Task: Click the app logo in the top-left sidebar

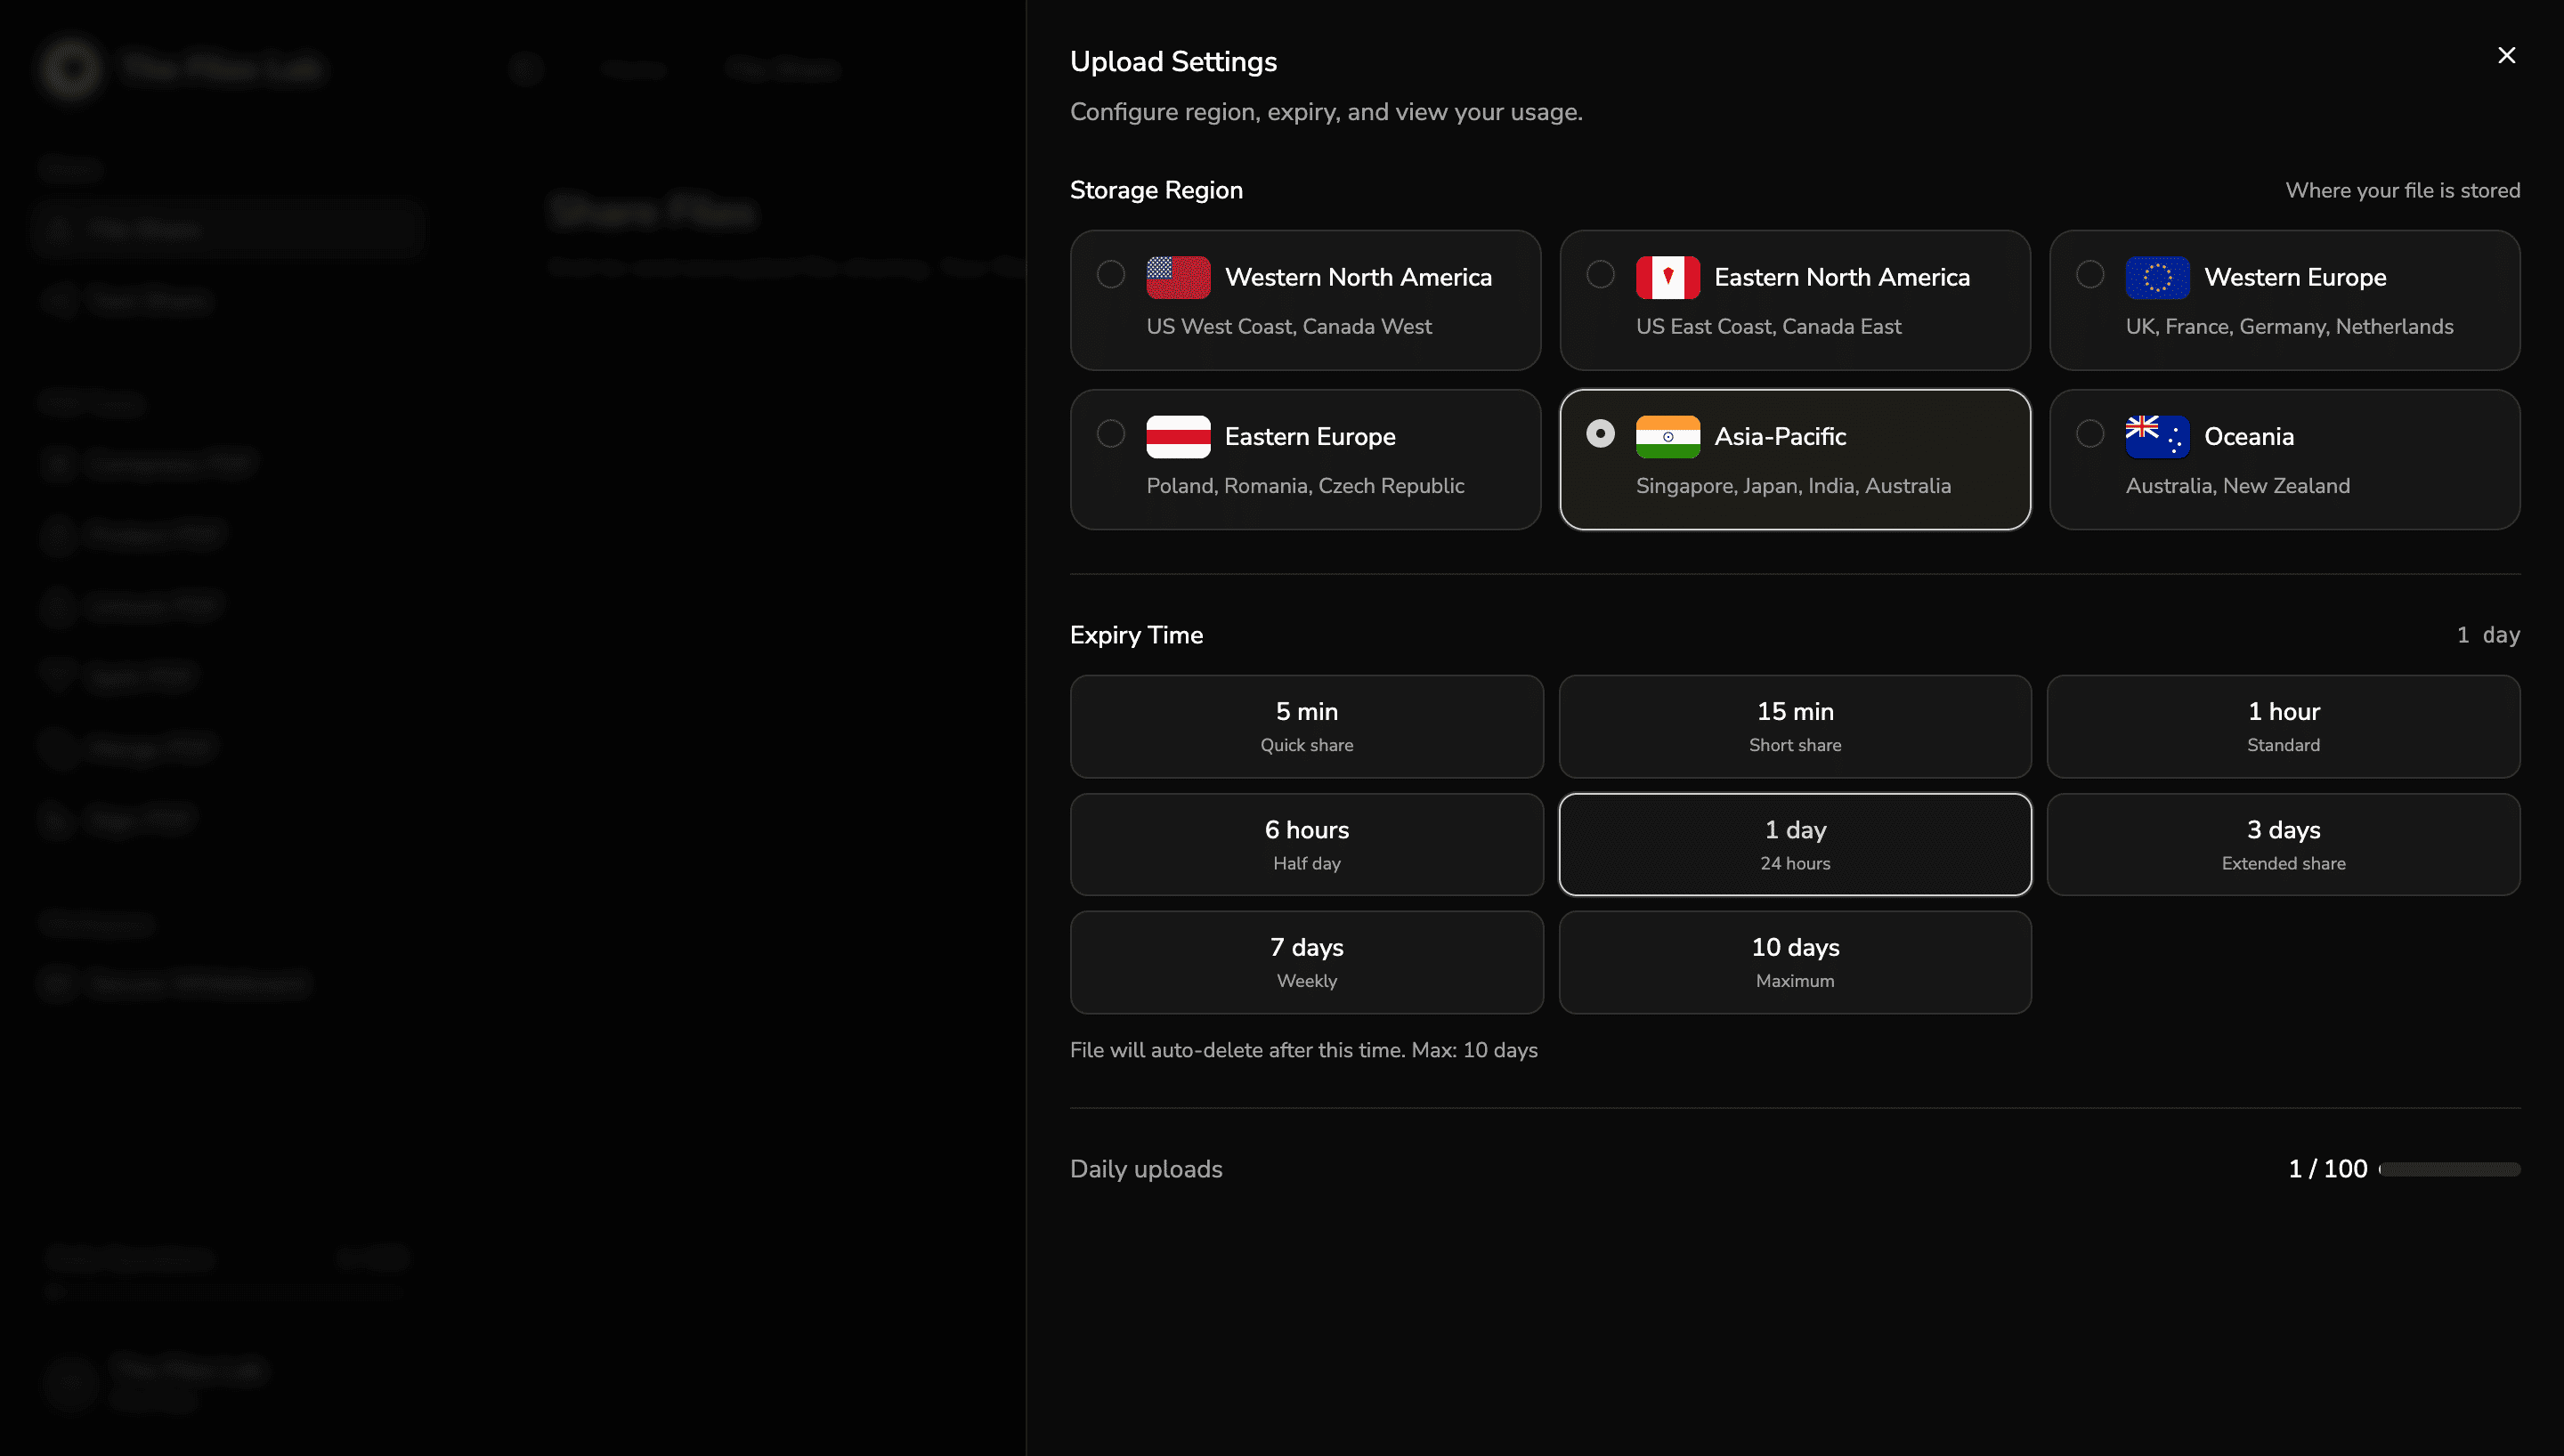Action: (x=70, y=67)
